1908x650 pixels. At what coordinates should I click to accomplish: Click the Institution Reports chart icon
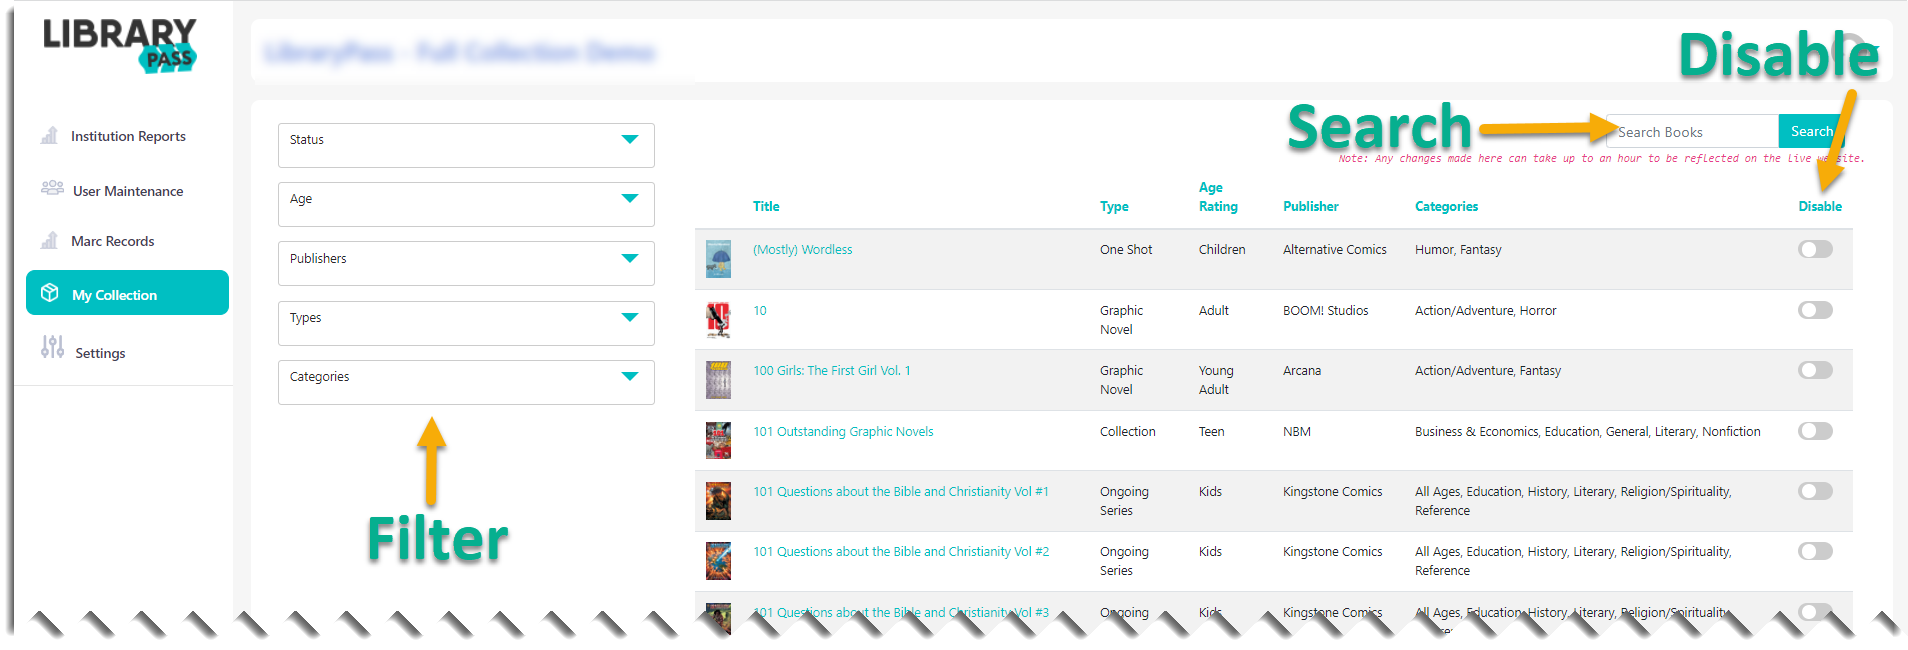point(49,135)
